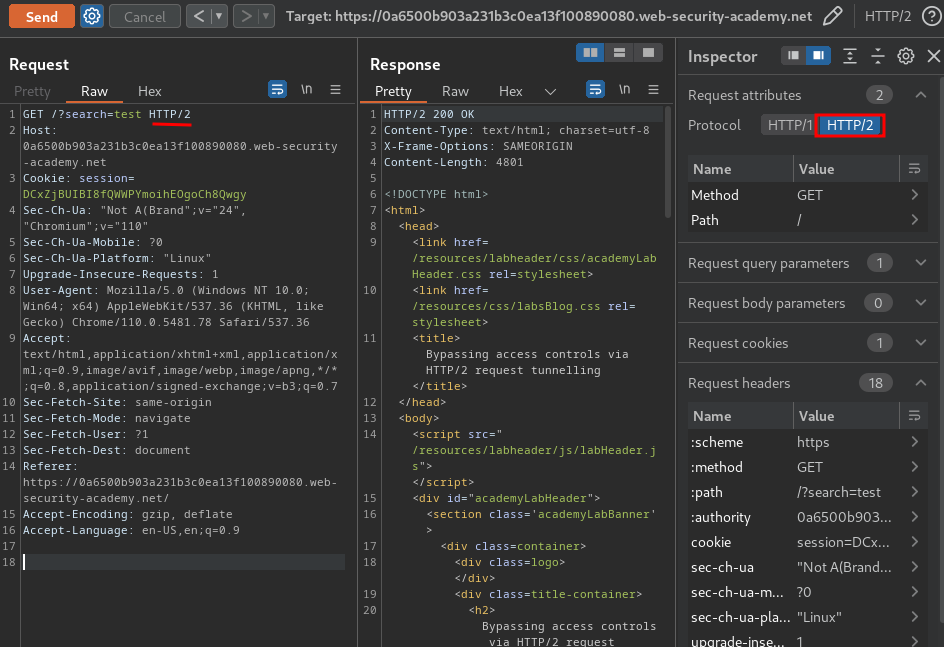Toggle non-printable characters in Request panel
The image size is (944, 647).
[x=306, y=90]
